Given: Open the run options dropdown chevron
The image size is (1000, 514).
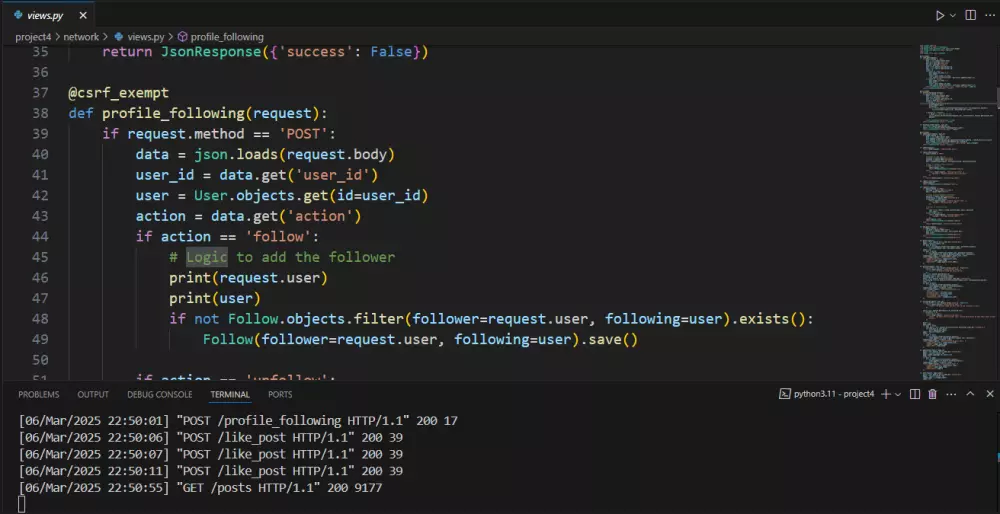Looking at the screenshot, I should point(953,15).
